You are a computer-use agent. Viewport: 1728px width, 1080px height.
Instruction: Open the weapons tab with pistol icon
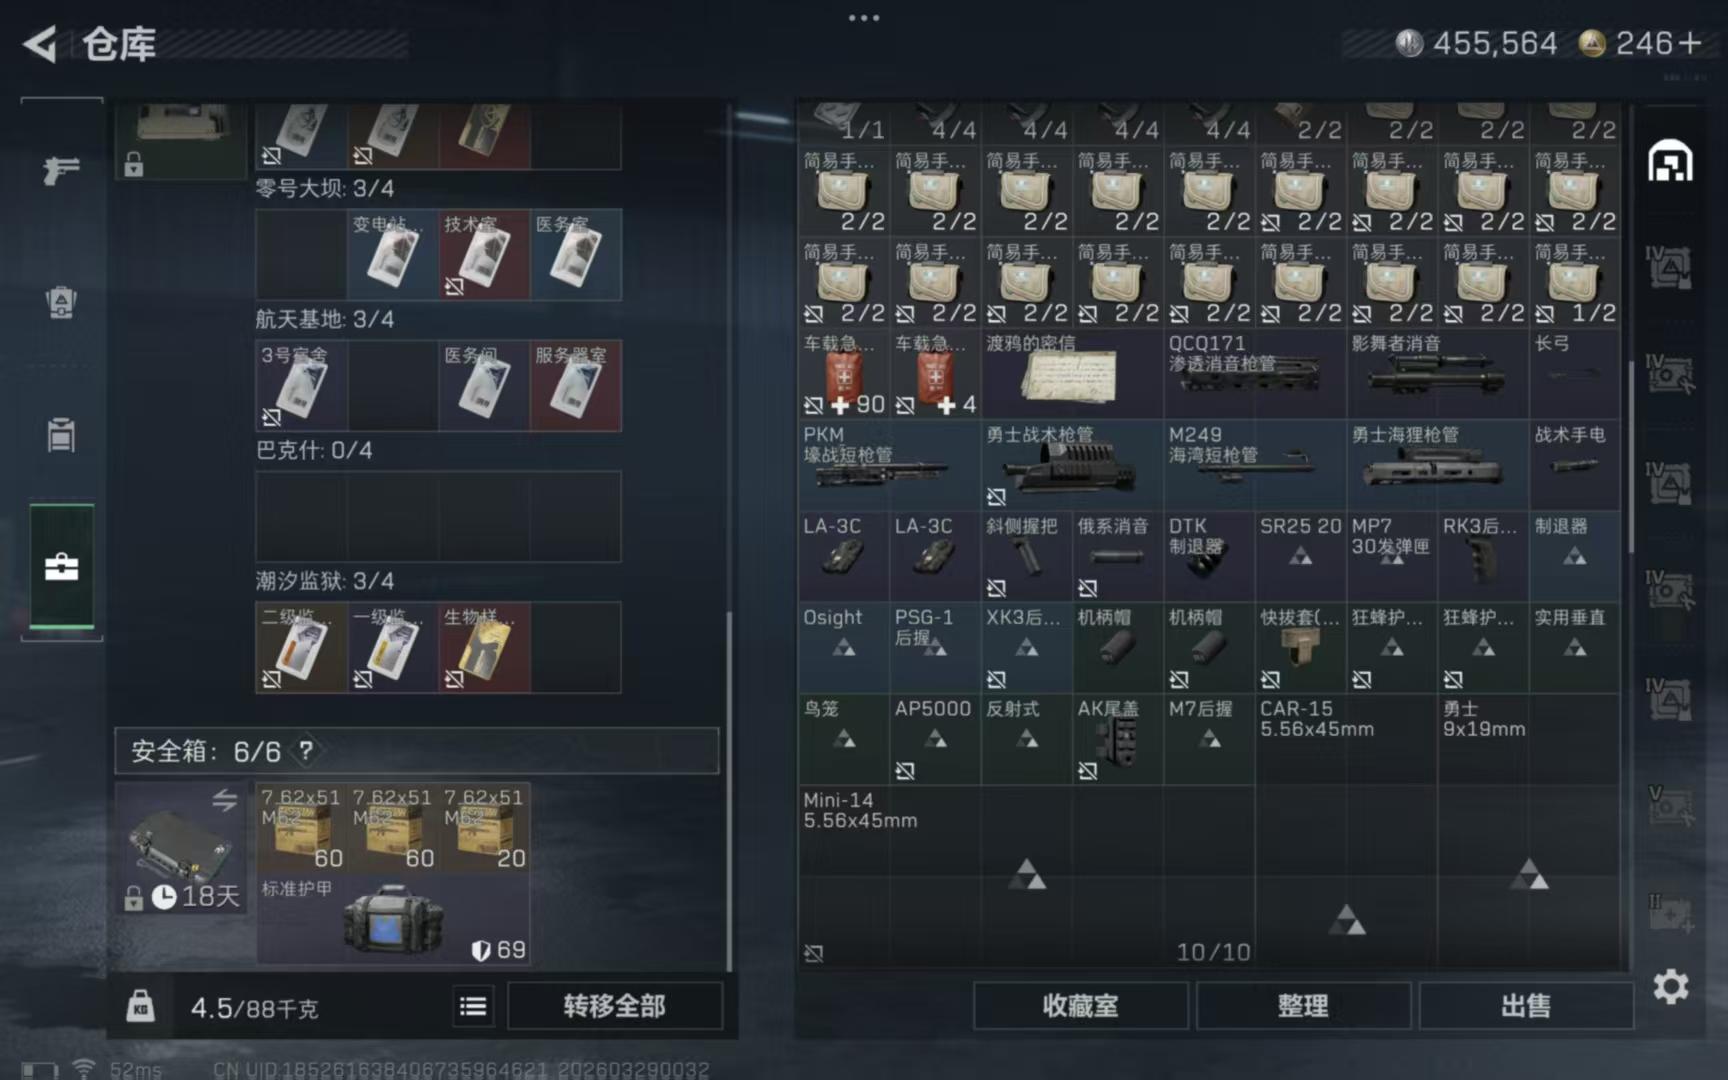coord(61,170)
